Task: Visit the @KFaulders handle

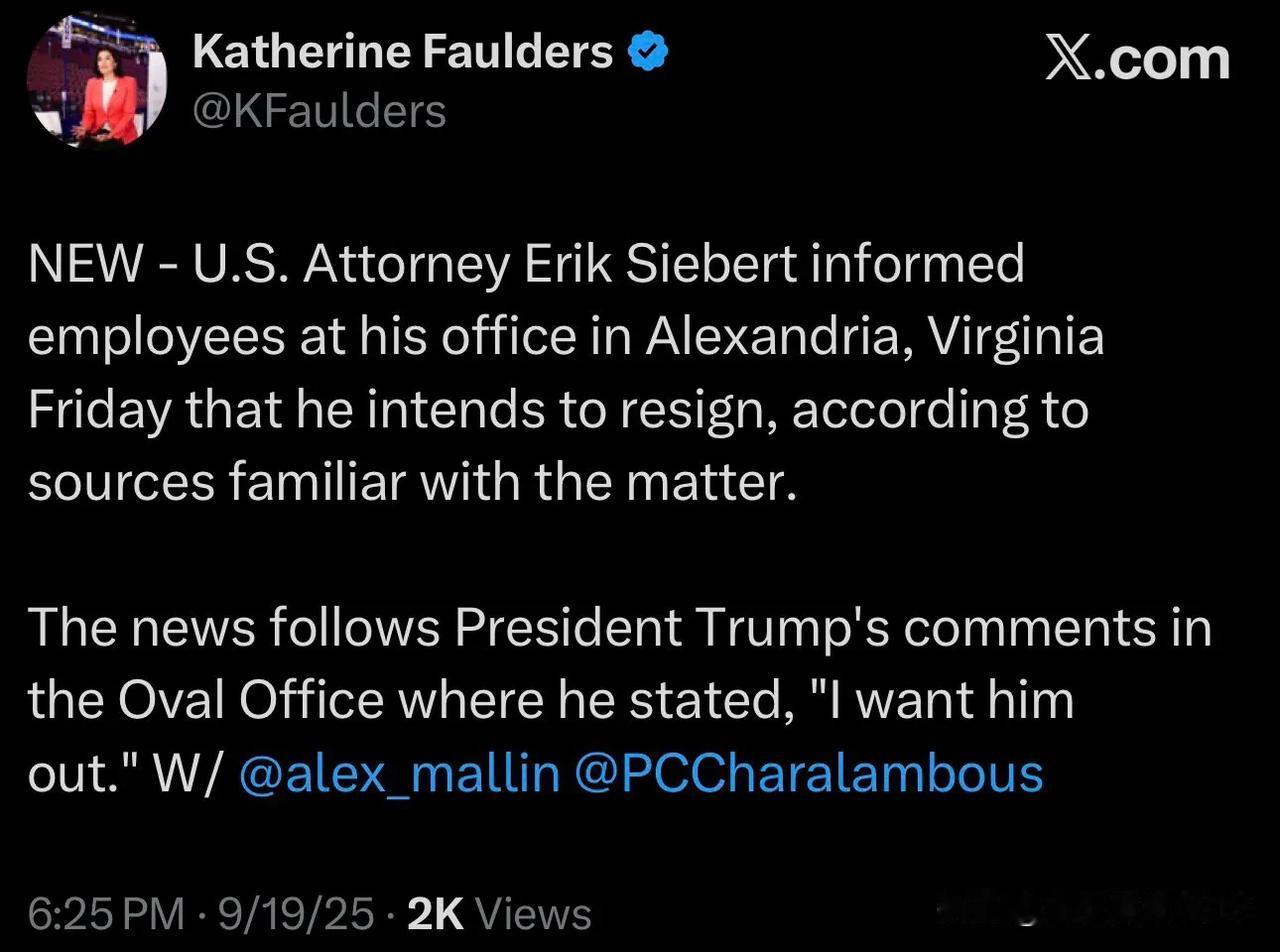Action: pos(319,110)
